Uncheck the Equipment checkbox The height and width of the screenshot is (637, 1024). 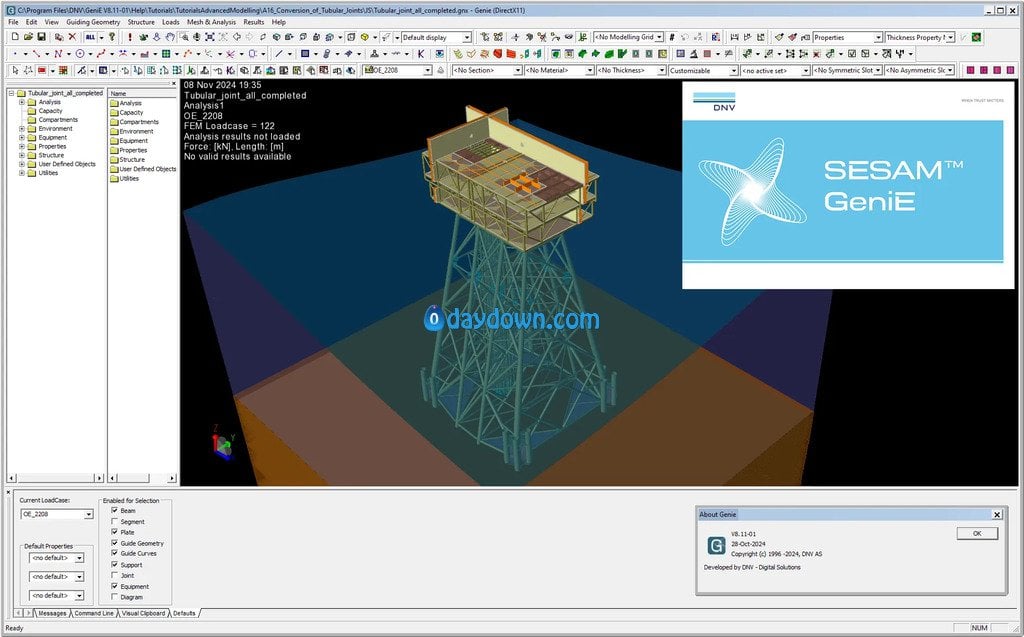pyautogui.click(x=114, y=586)
